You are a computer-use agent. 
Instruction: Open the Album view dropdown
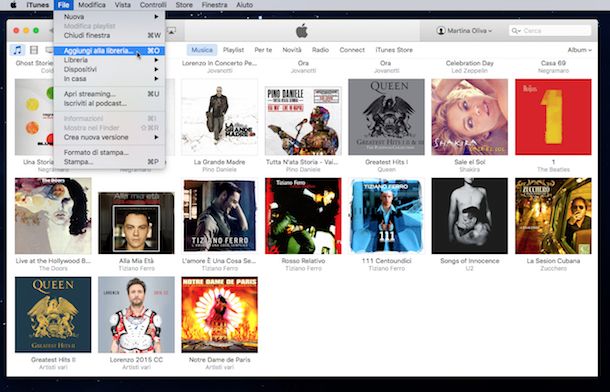[579, 50]
